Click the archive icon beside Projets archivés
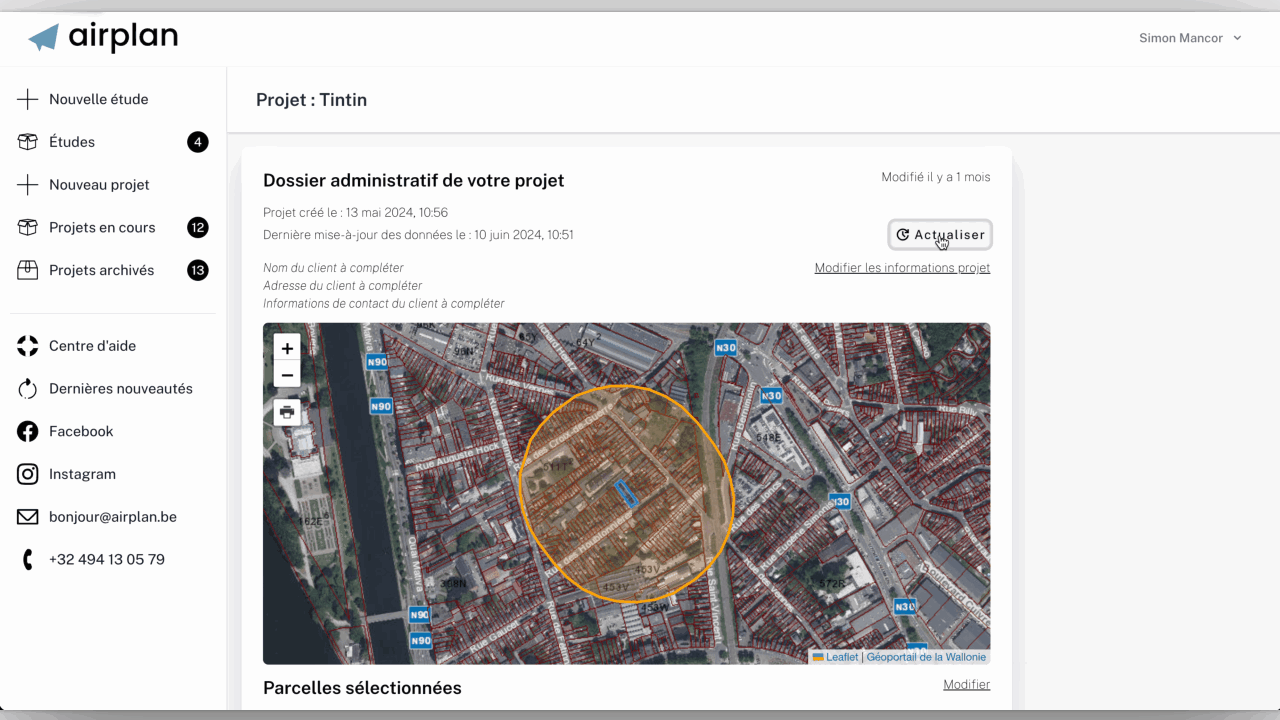Screen dimensions: 1280x720 pyautogui.click(x=28, y=270)
